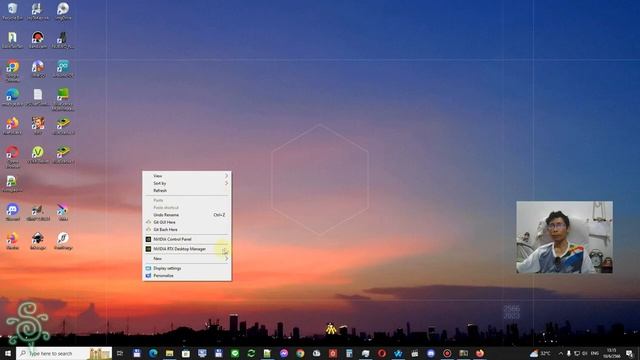640x360 pixels.
Task: Open Task View from the taskbar
Action: click(120, 353)
